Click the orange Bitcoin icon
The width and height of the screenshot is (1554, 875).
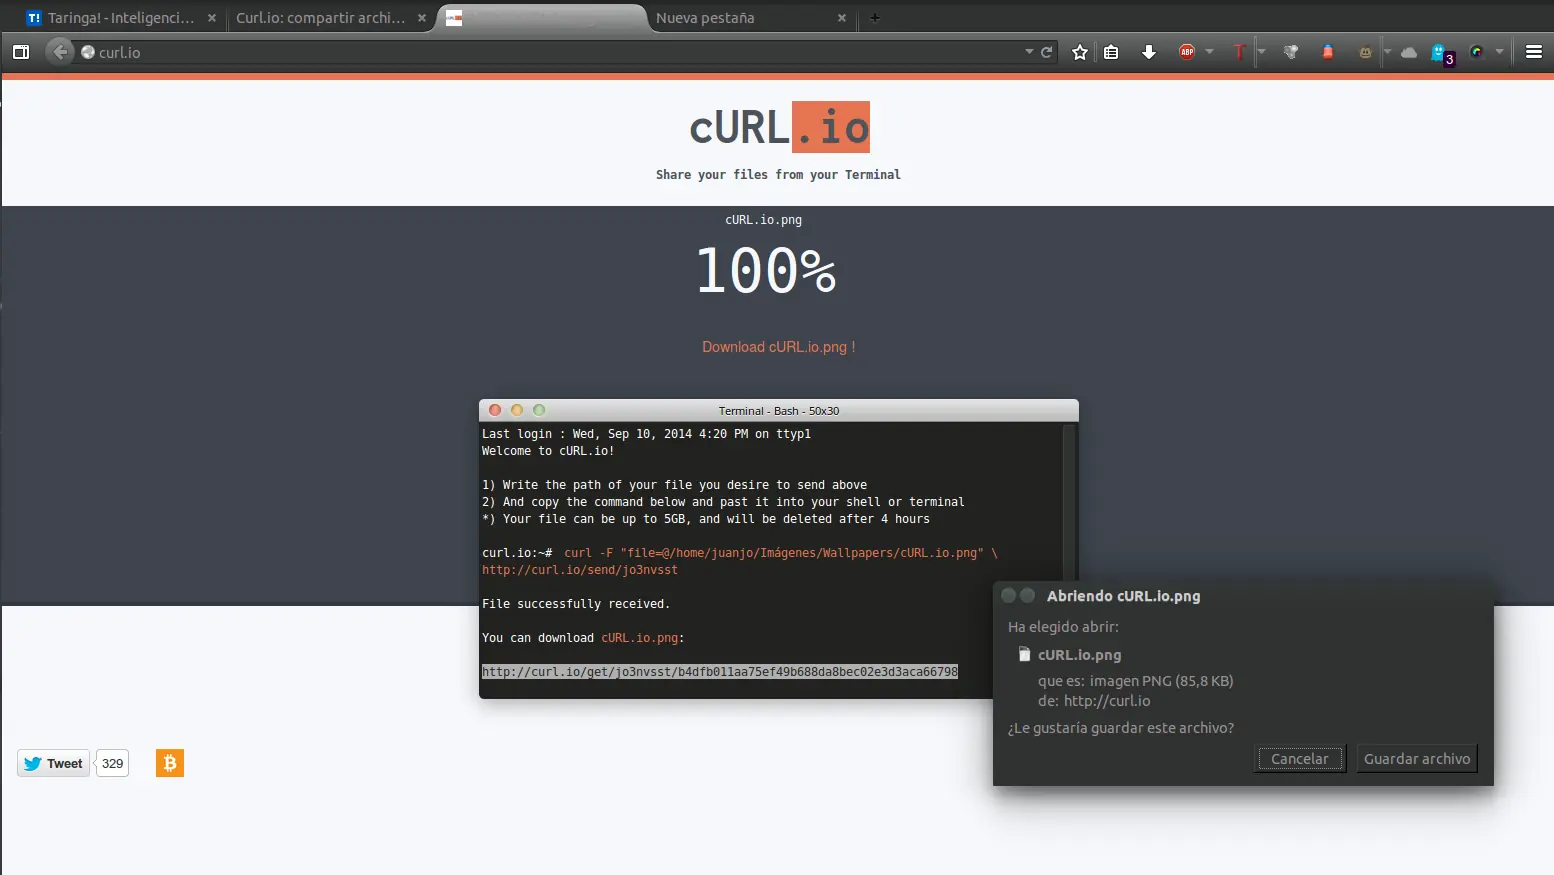pyautogui.click(x=170, y=763)
